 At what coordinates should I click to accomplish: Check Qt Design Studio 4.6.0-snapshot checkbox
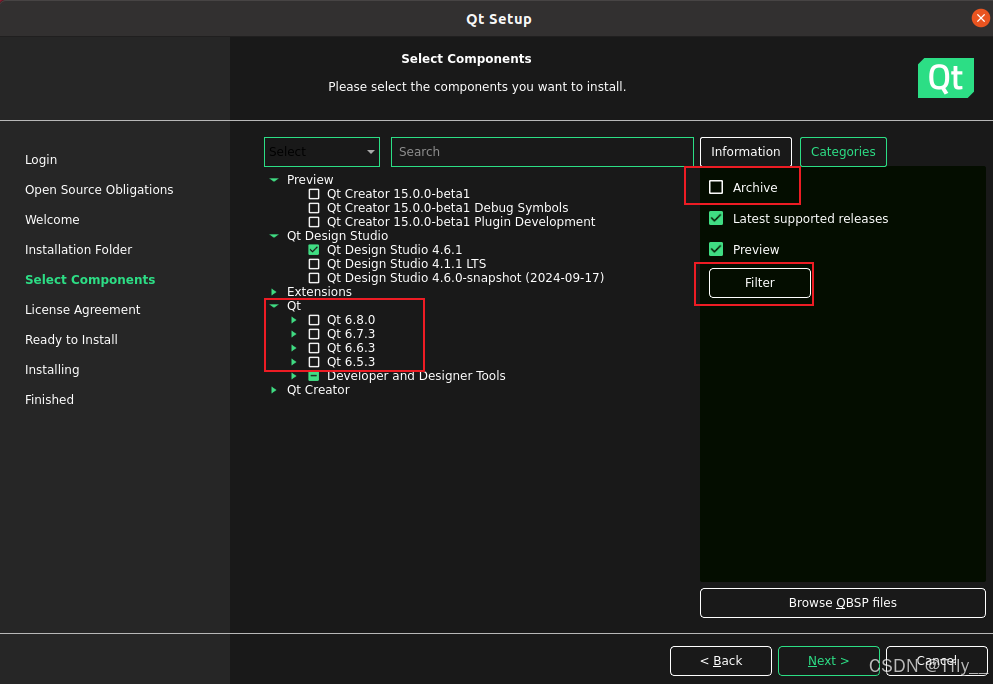pos(313,277)
